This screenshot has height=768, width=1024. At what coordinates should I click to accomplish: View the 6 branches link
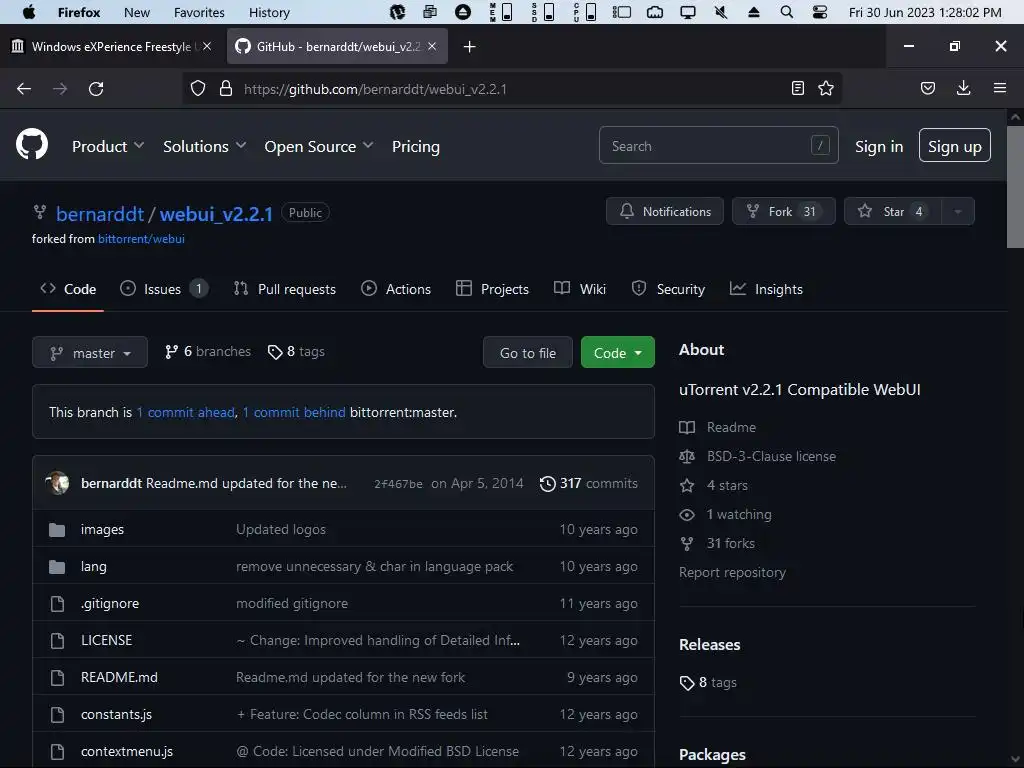pyautogui.click(x=208, y=352)
